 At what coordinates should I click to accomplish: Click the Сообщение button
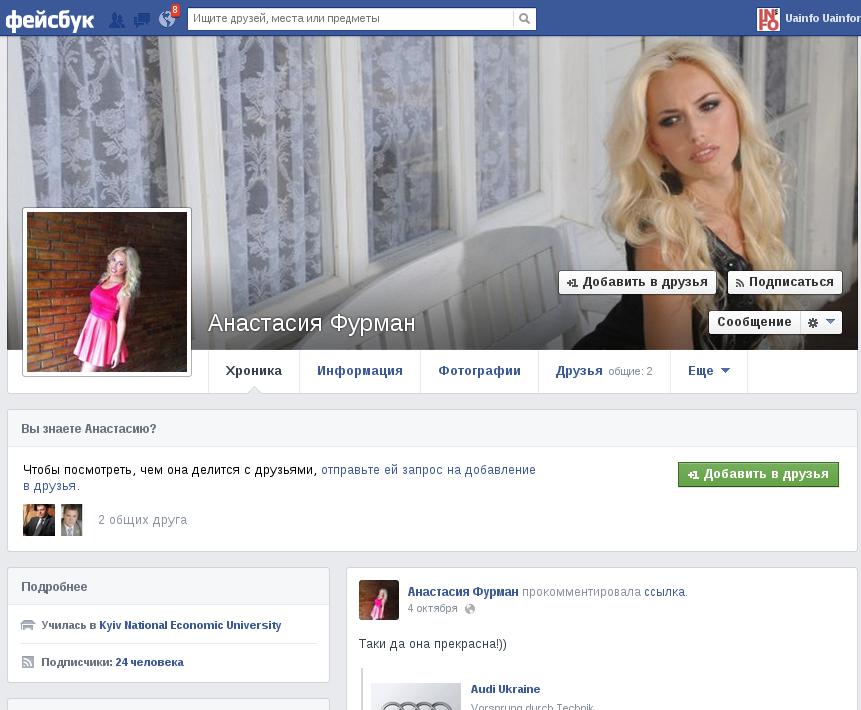tap(754, 322)
